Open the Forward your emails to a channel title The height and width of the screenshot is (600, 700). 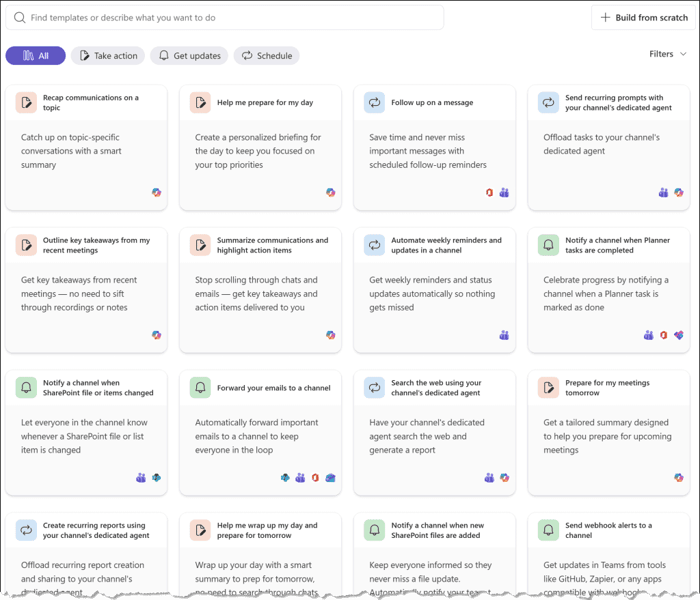274,388
